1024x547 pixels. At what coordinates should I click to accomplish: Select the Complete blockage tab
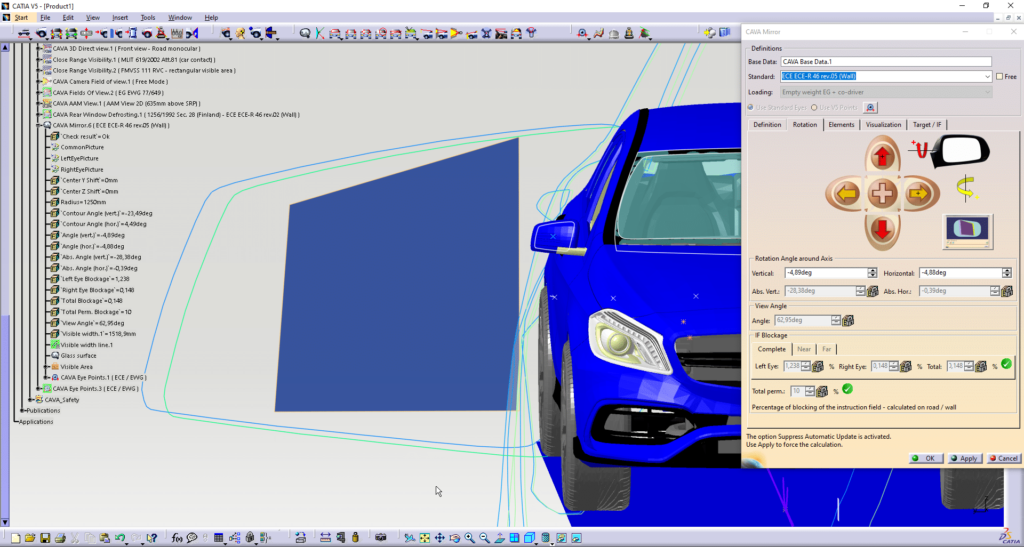point(771,349)
